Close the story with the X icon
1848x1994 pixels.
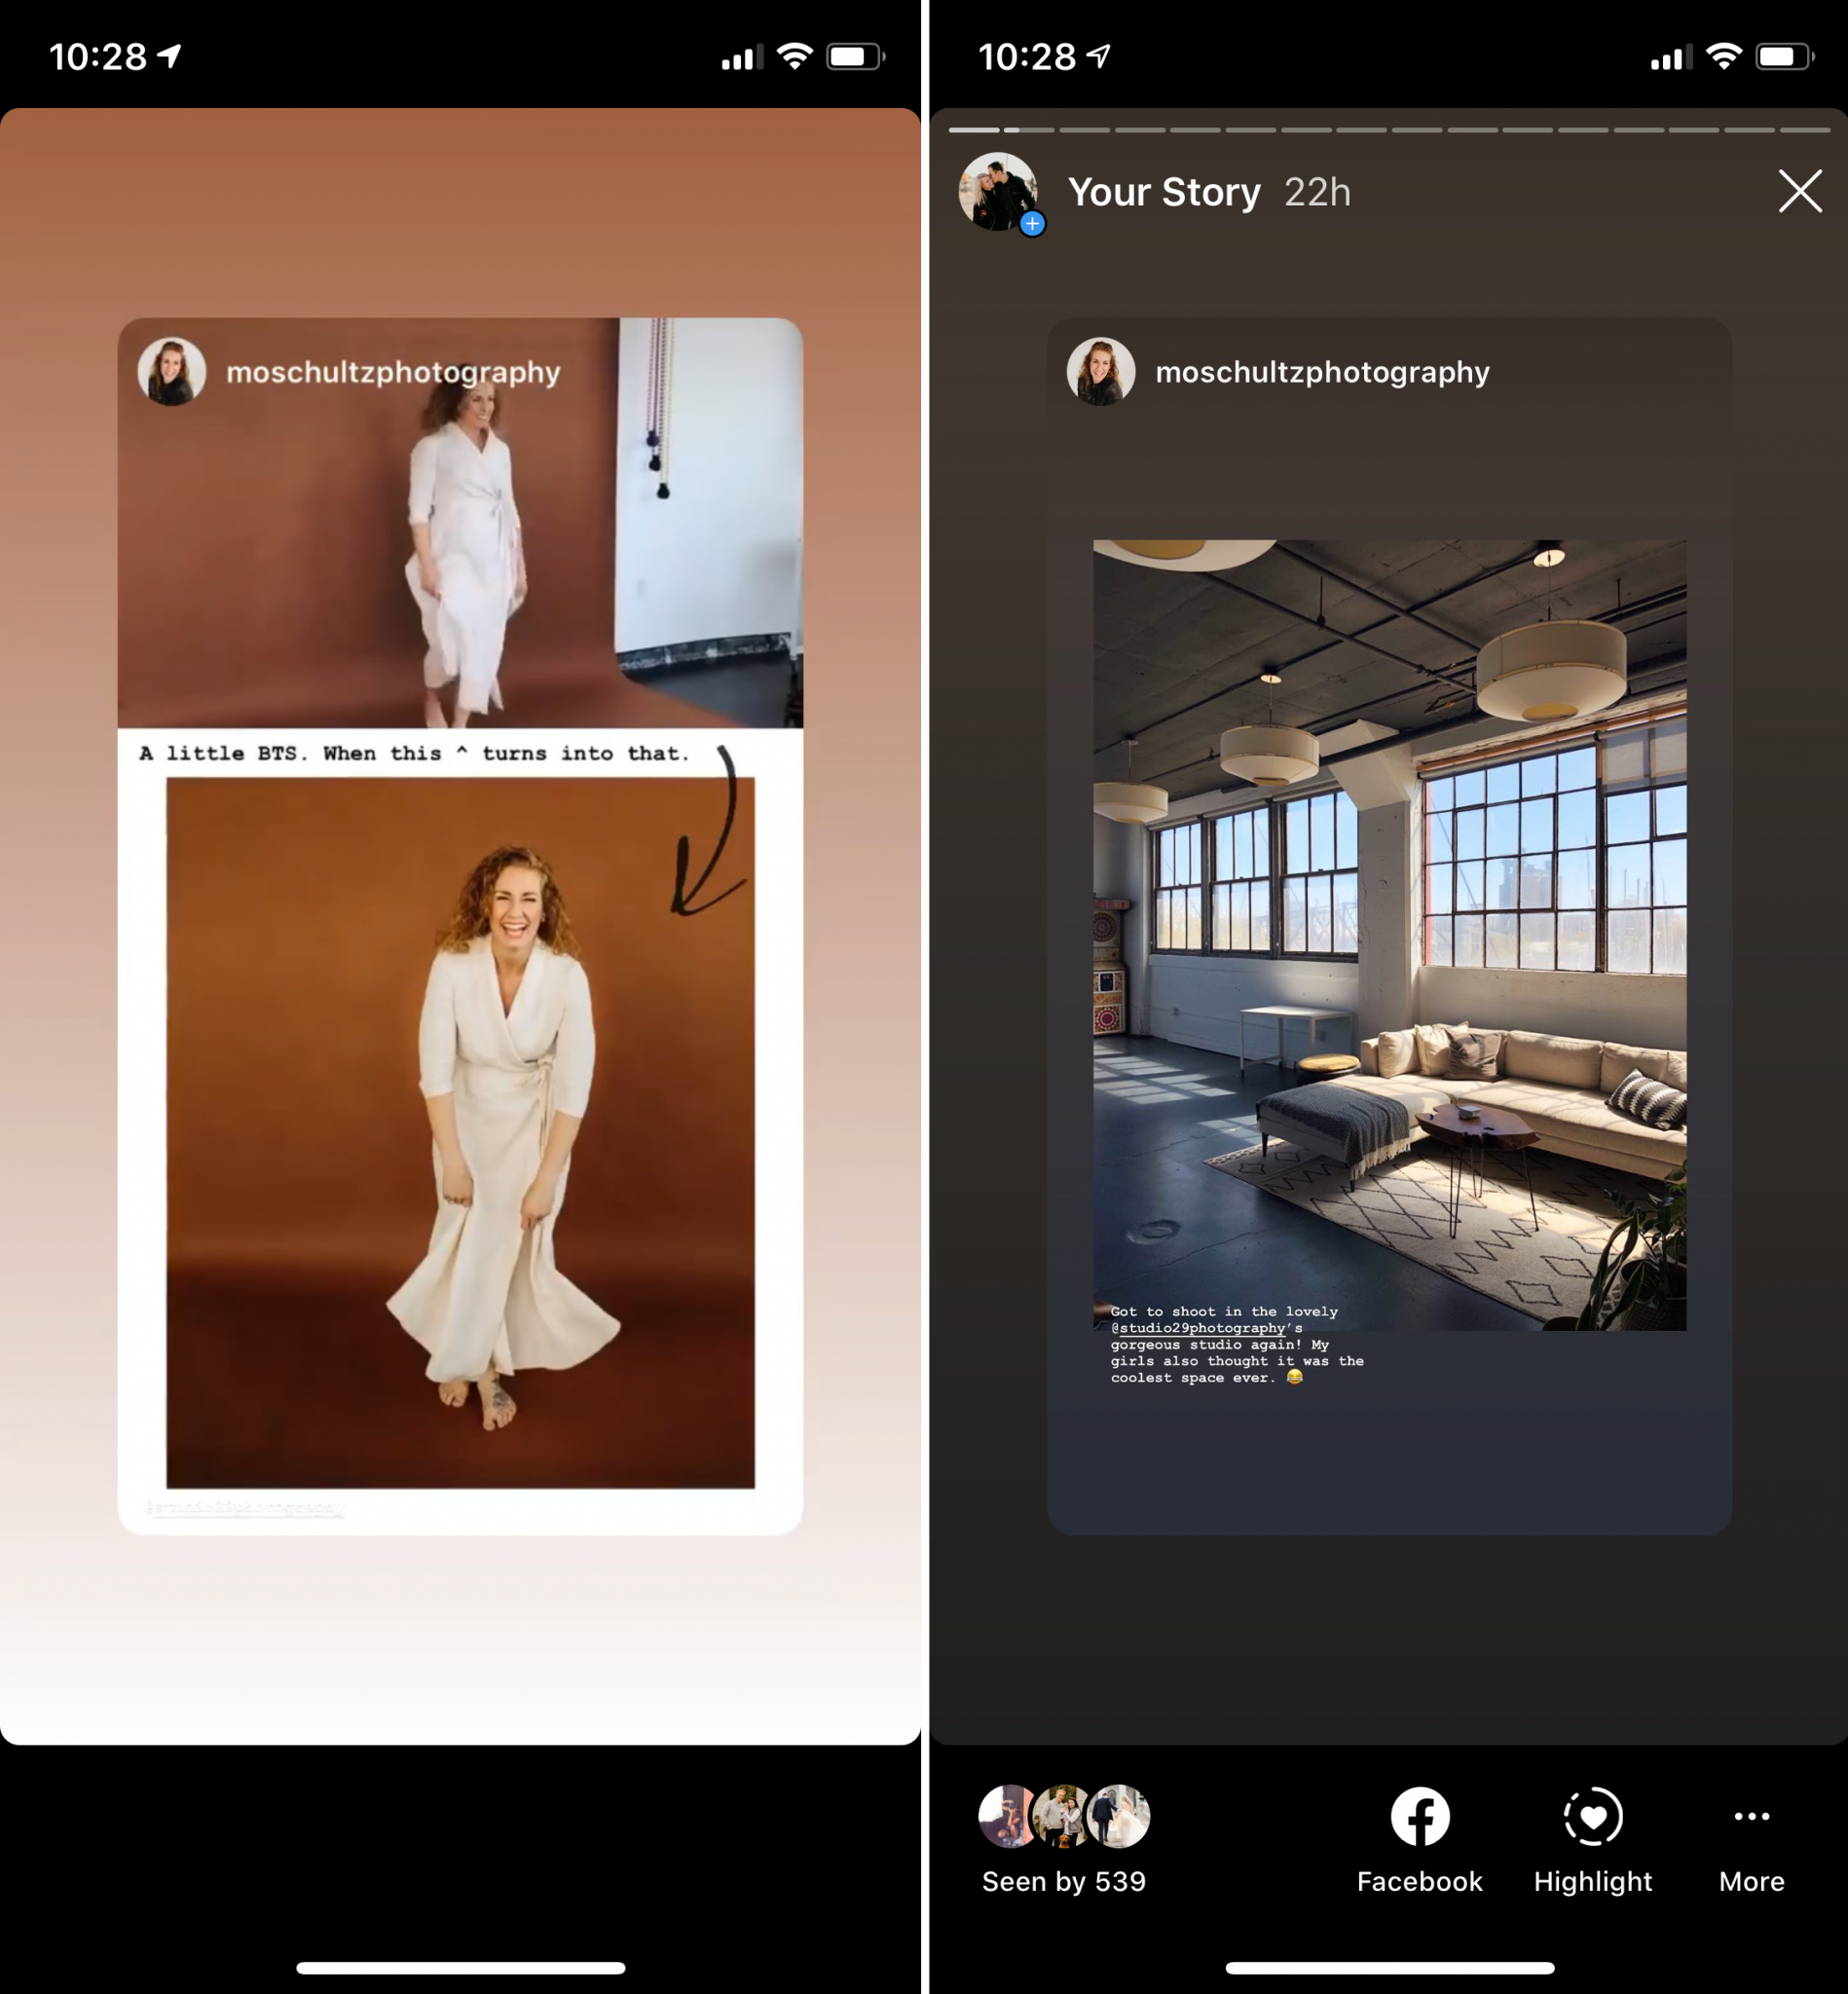[x=1799, y=191]
